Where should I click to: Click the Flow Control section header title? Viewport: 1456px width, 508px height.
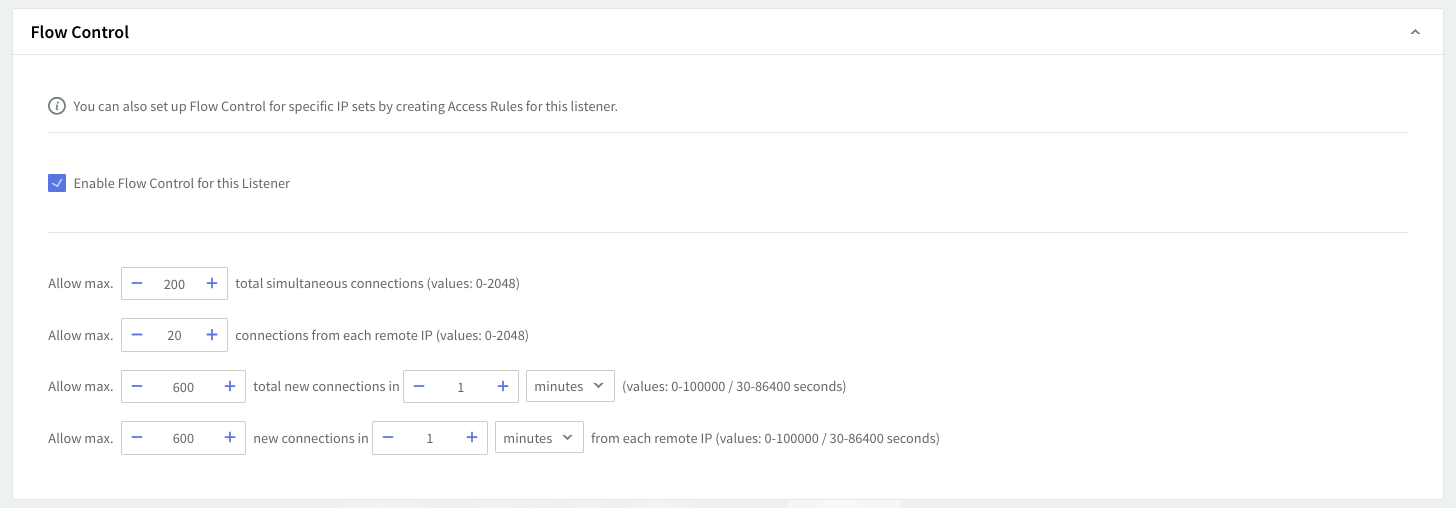(x=80, y=33)
